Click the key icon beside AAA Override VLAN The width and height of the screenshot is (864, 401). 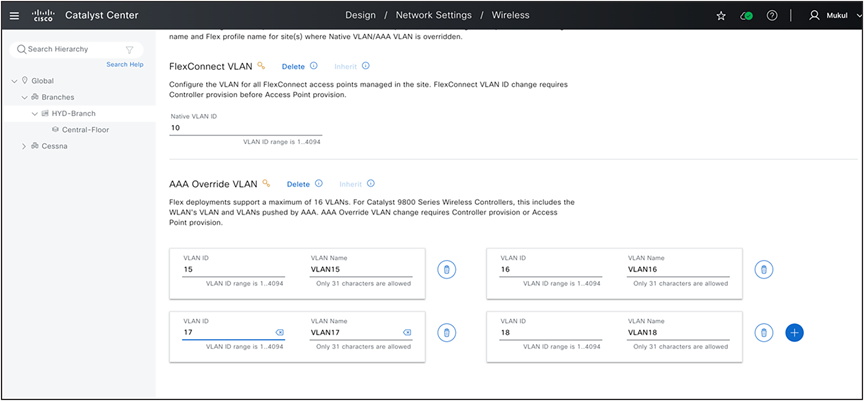(267, 183)
